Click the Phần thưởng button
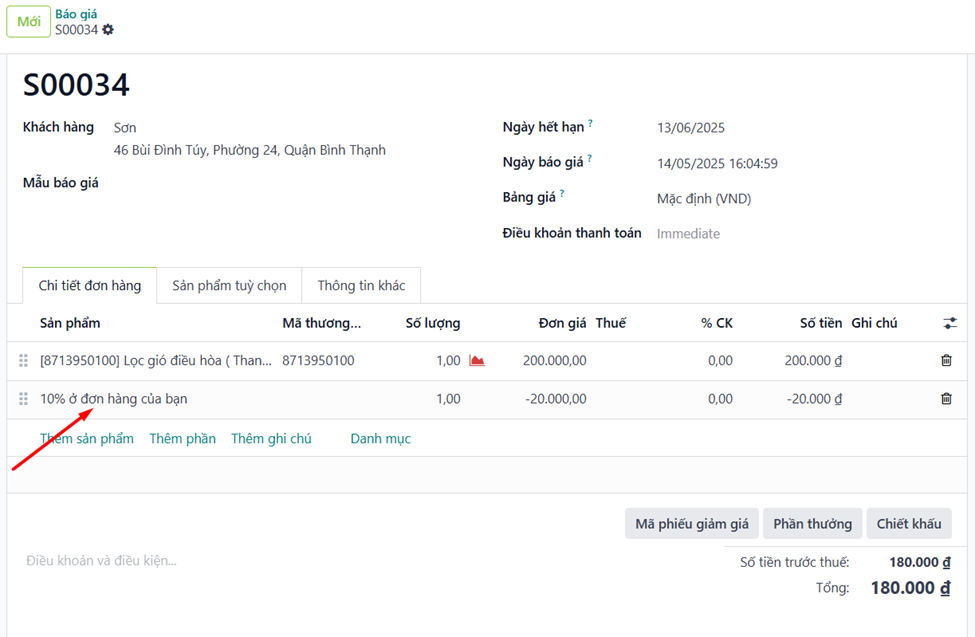The image size is (975, 637). pos(813,524)
